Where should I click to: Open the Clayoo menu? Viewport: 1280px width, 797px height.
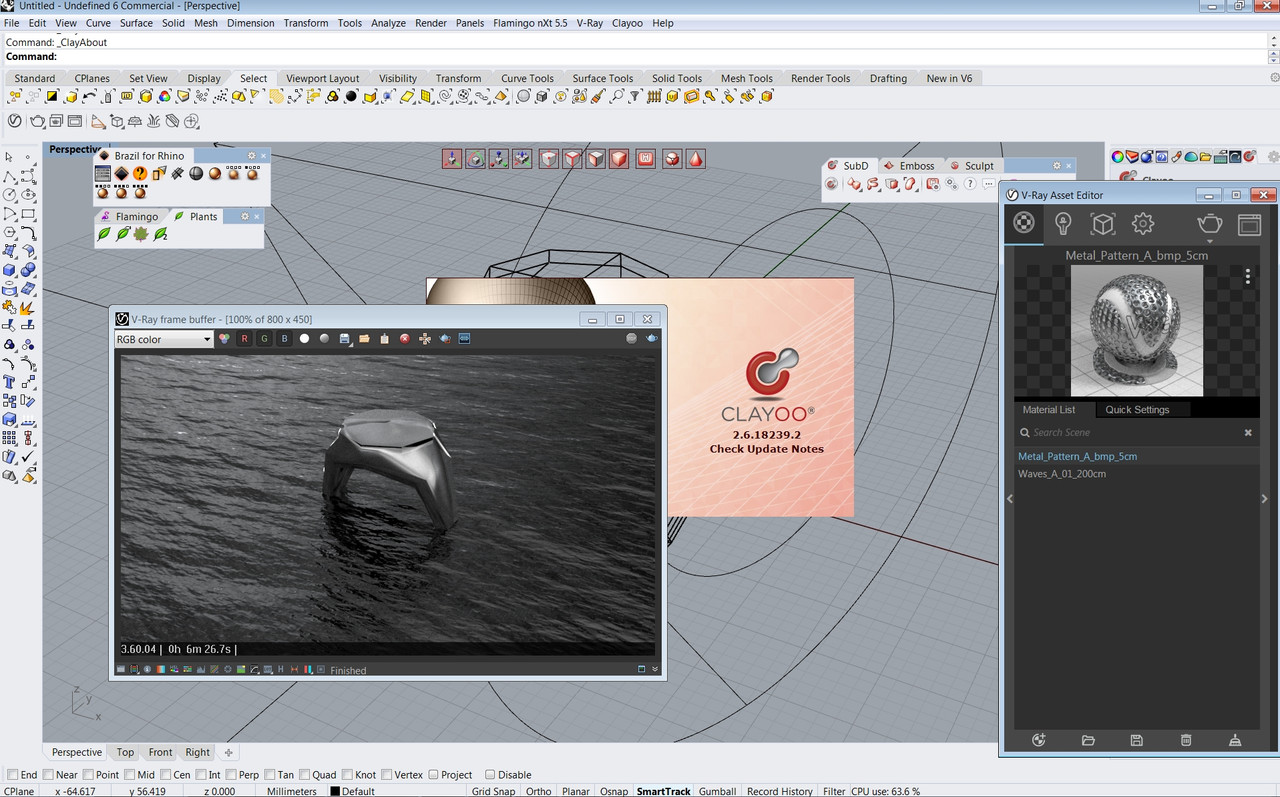click(627, 23)
